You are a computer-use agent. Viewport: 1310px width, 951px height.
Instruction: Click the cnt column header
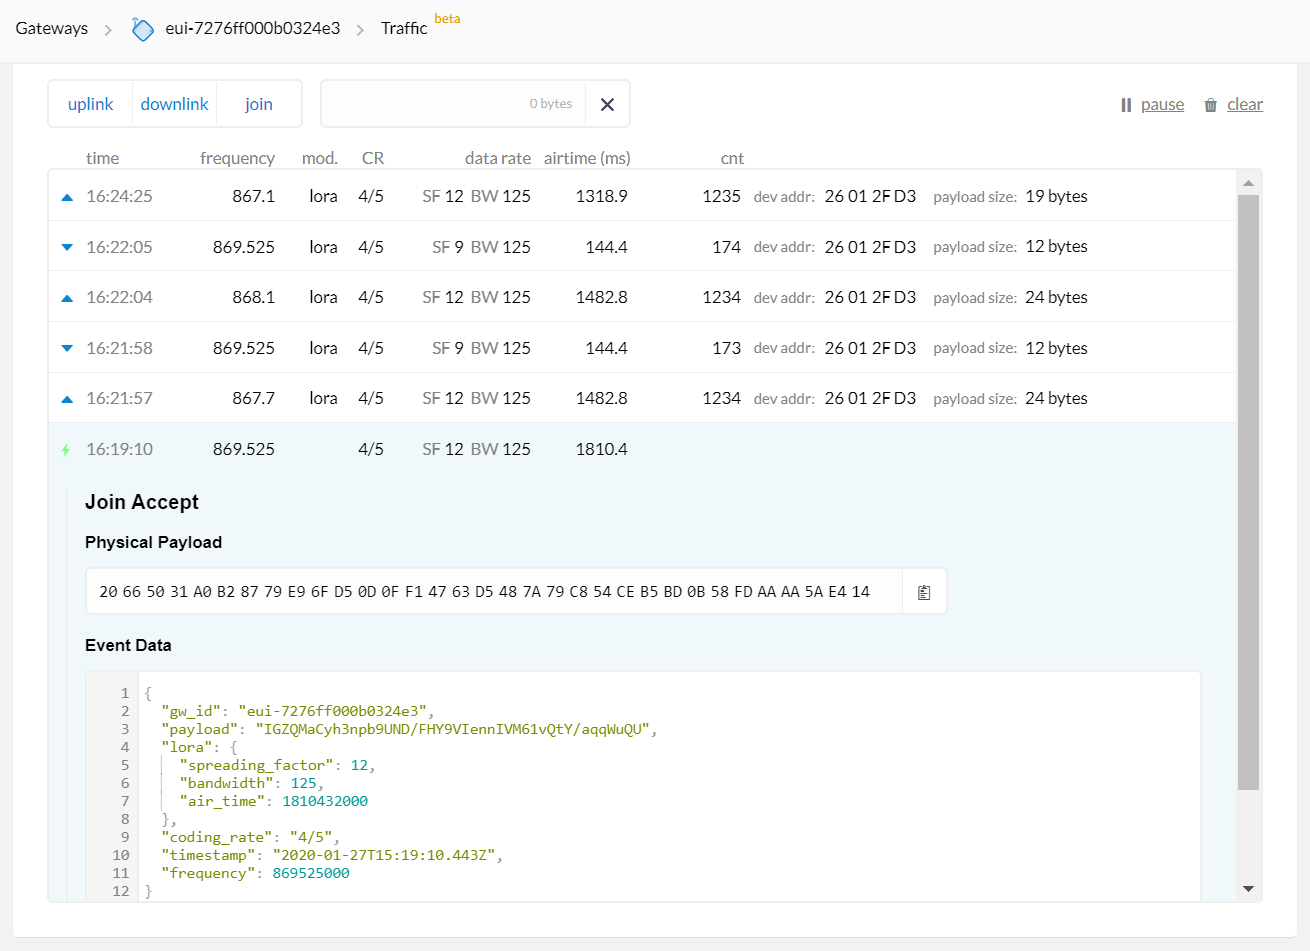click(x=732, y=158)
